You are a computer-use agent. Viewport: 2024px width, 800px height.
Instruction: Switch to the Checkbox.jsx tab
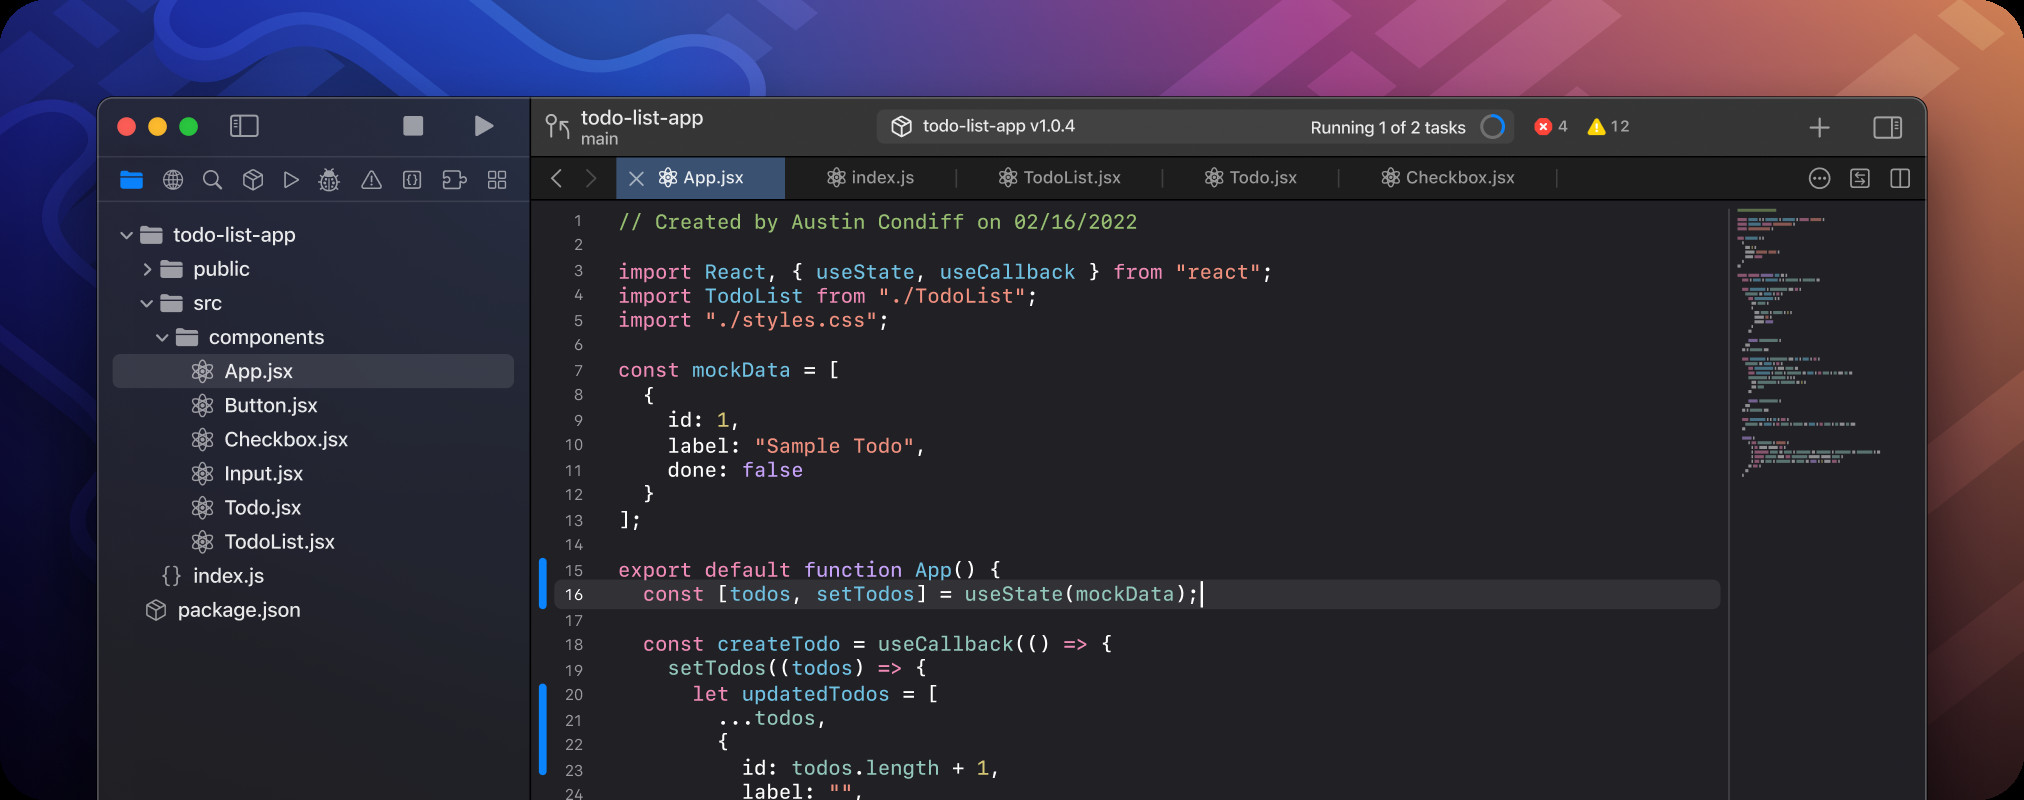tap(1448, 178)
